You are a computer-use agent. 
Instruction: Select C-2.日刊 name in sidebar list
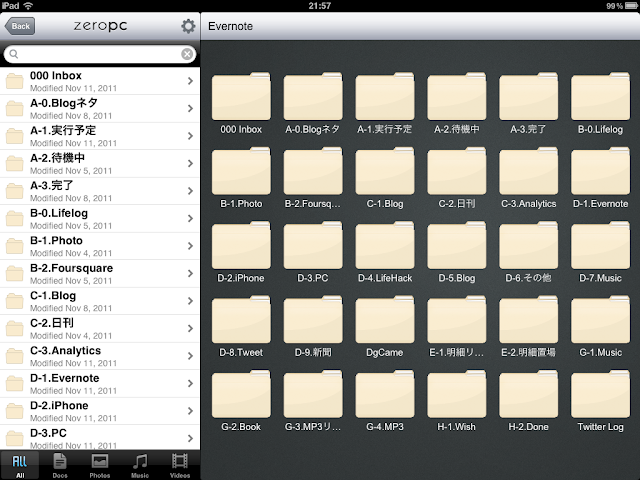click(52, 323)
